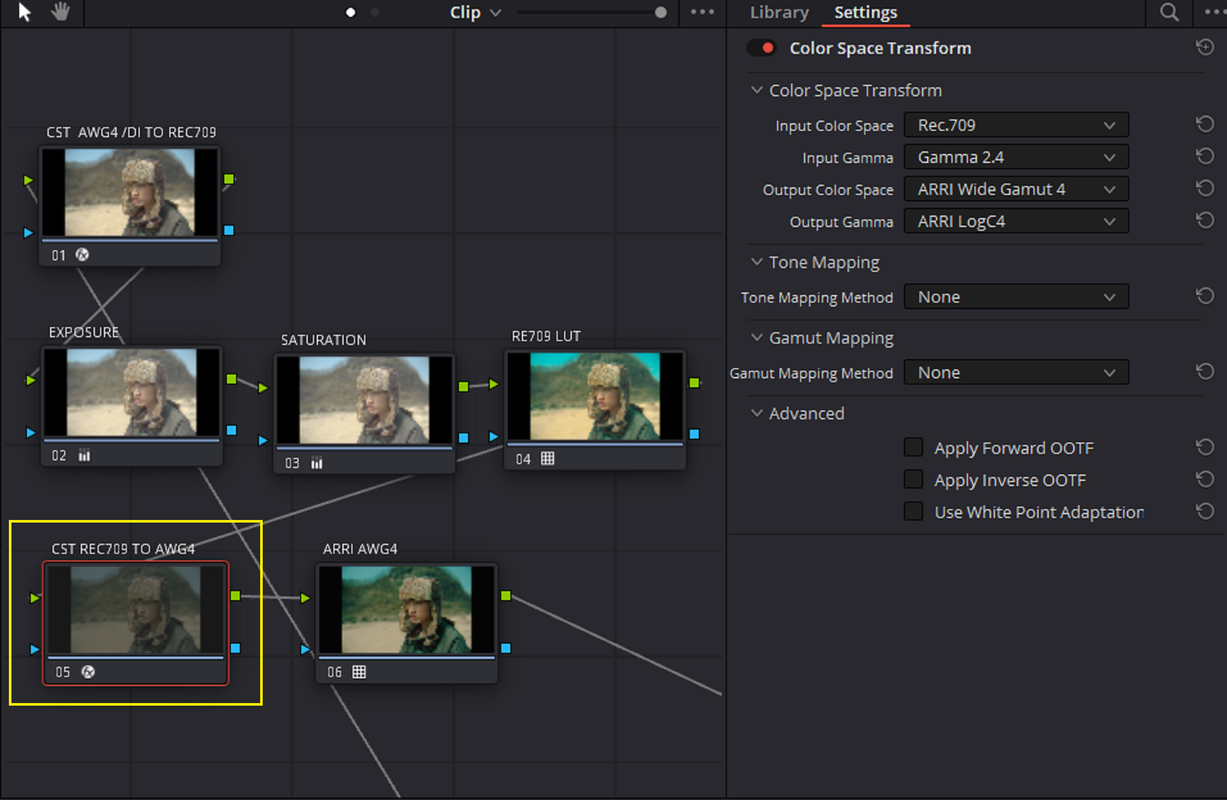Image resolution: width=1227 pixels, height=800 pixels.
Task: Enable the Use White Point Adaptation checkbox
Action: (x=913, y=512)
